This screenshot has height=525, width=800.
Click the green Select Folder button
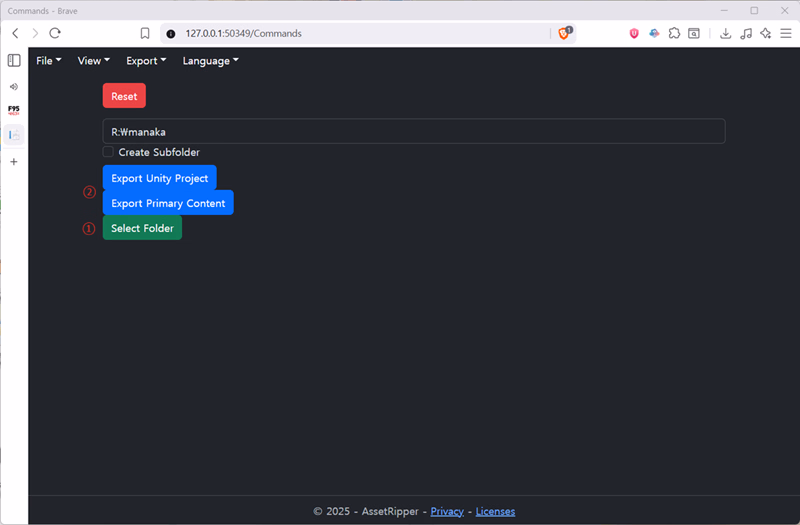point(142,228)
